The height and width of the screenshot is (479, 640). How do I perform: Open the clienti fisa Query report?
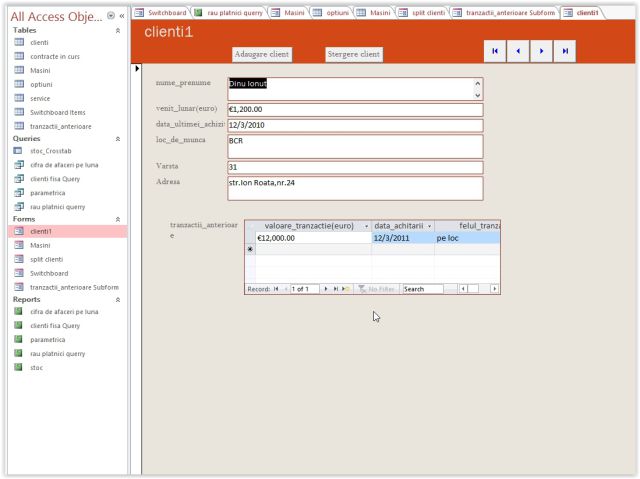tap(55, 326)
